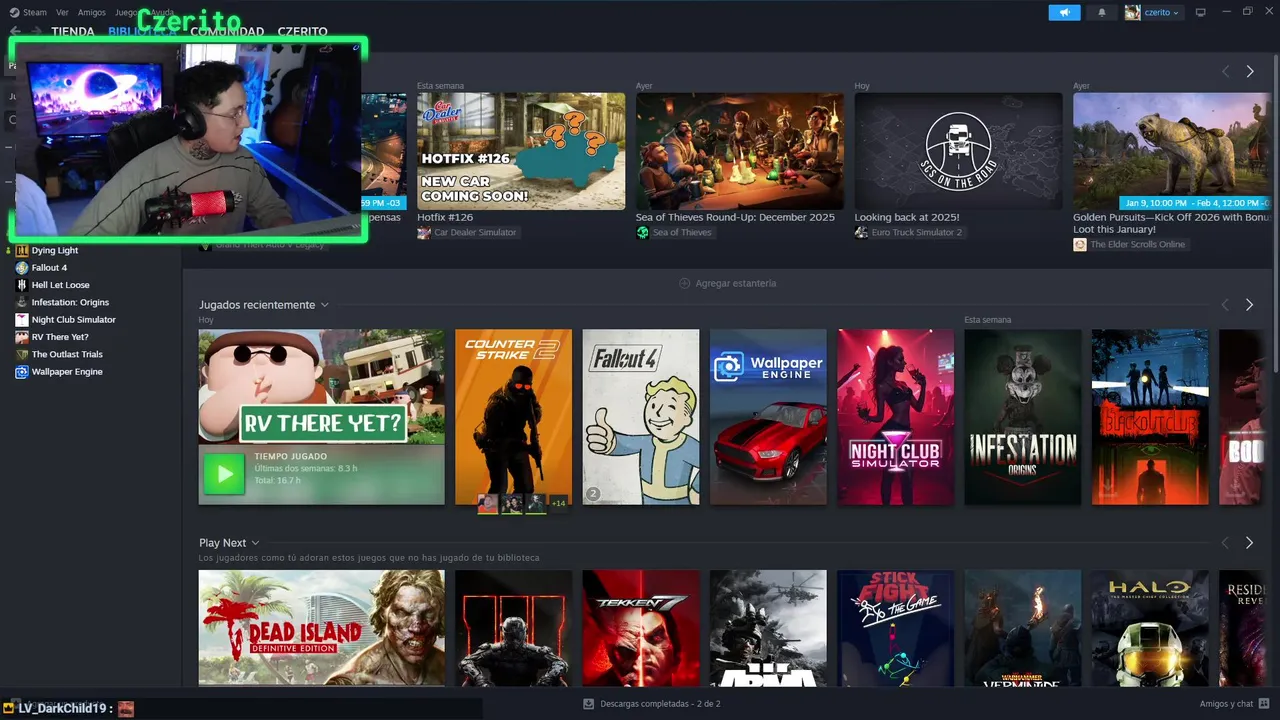Click the friends chat icon beside Amigos y chat
This screenshot has width=1280, height=720.
1265,704
